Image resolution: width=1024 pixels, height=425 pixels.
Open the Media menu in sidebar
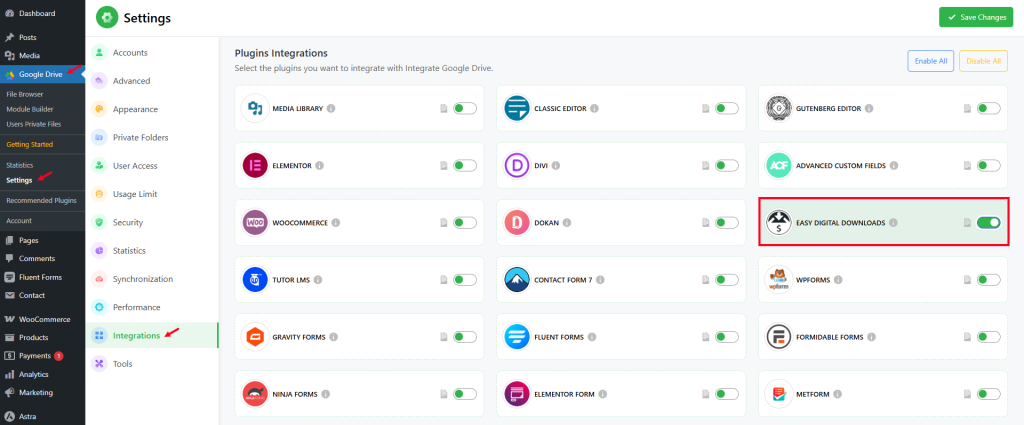click(x=42, y=56)
